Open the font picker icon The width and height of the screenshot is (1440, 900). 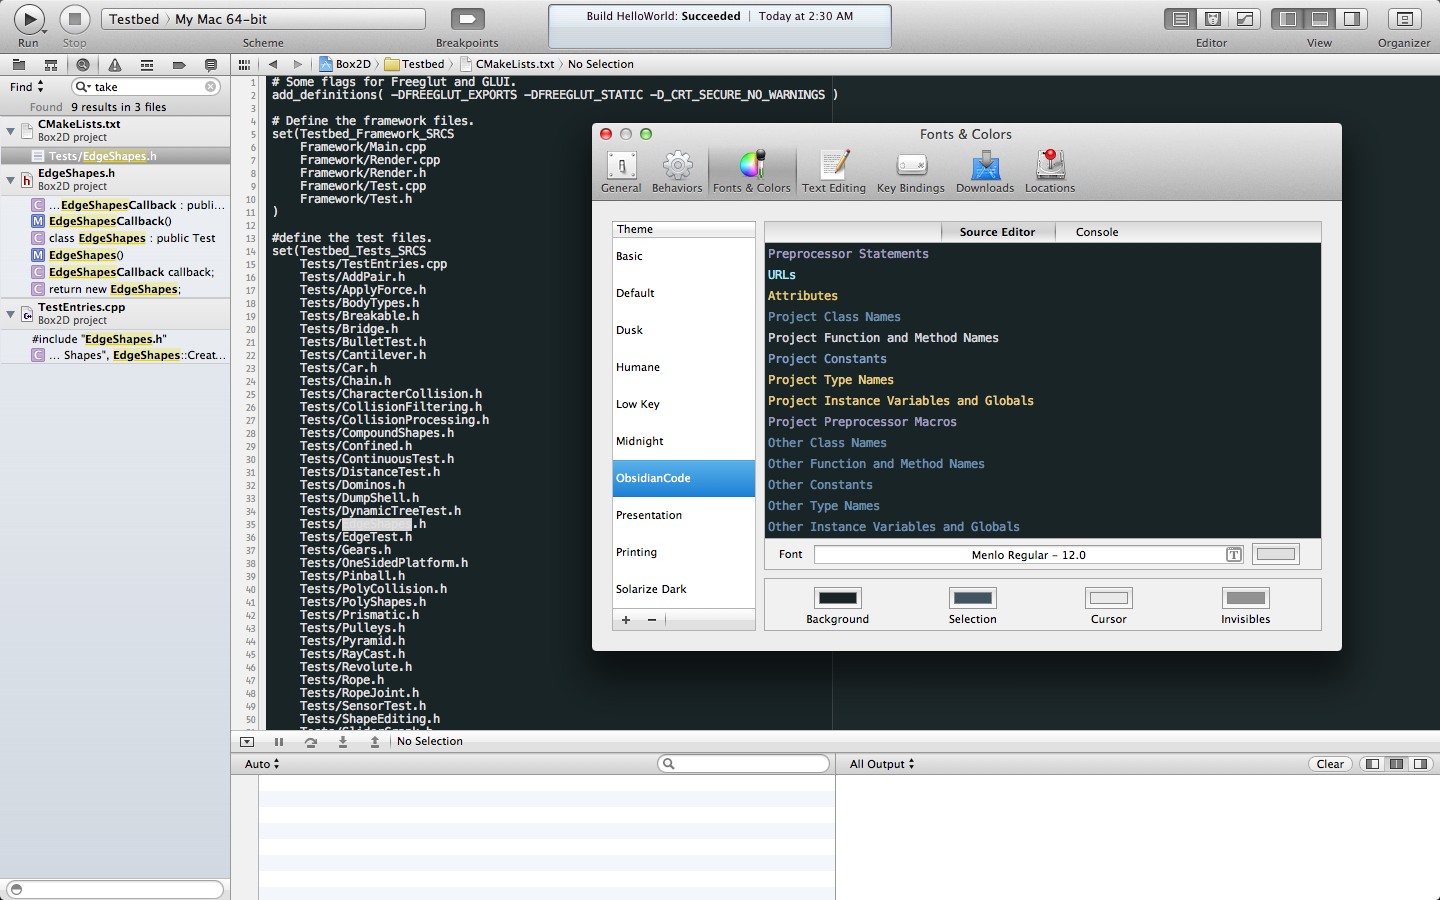1234,555
